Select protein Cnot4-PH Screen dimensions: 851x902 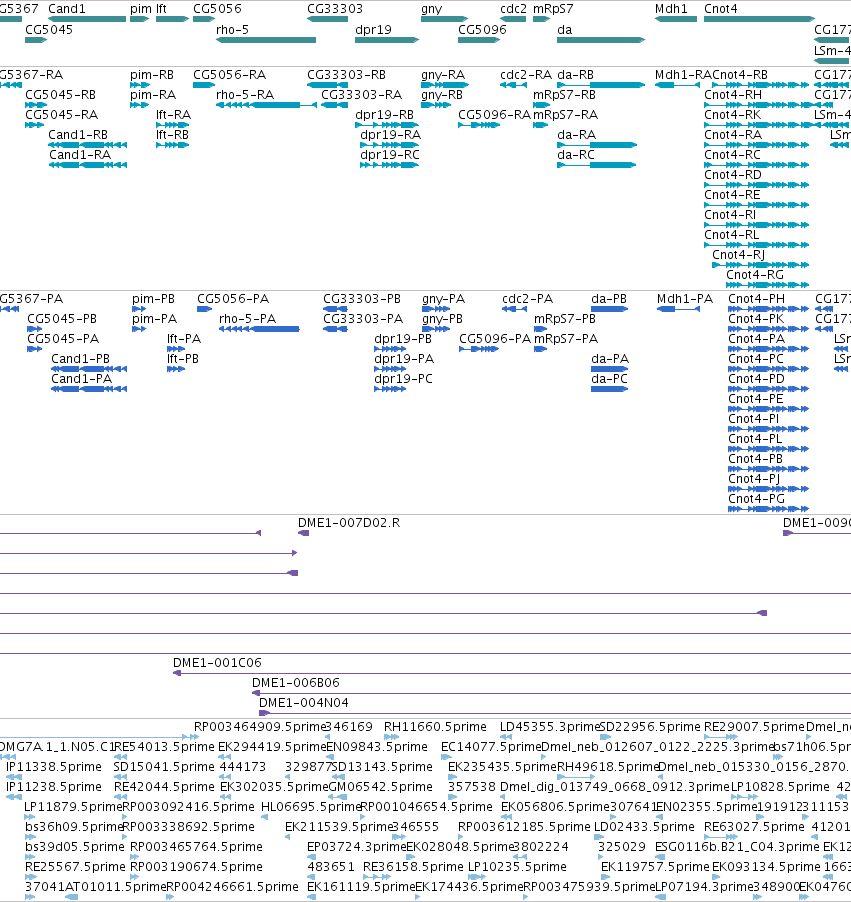757,299
